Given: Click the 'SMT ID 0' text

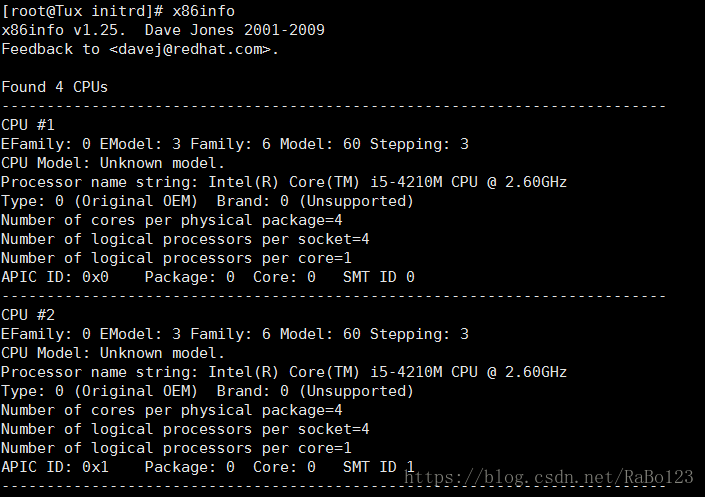Looking at the screenshot, I should tap(379, 277).
